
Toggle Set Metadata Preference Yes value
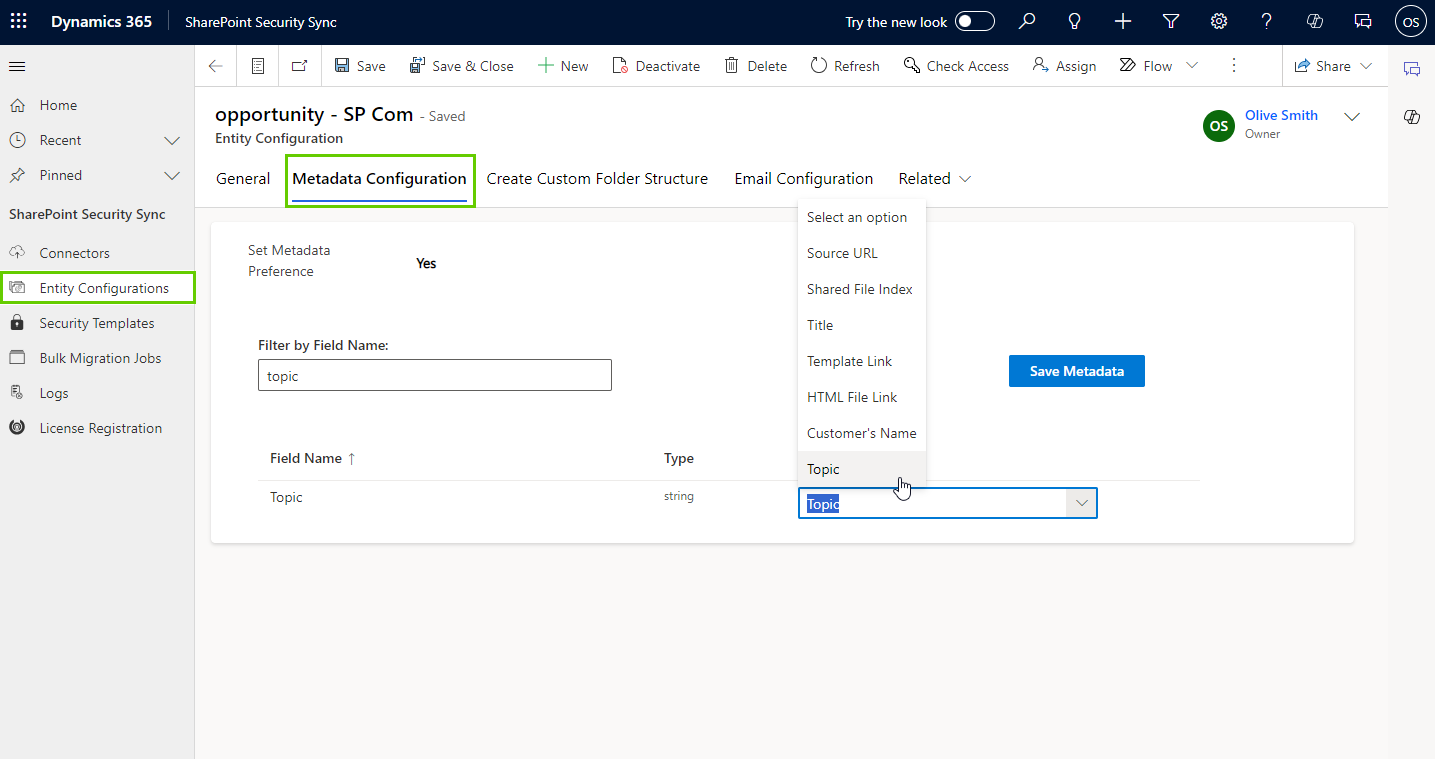pyautogui.click(x=426, y=264)
